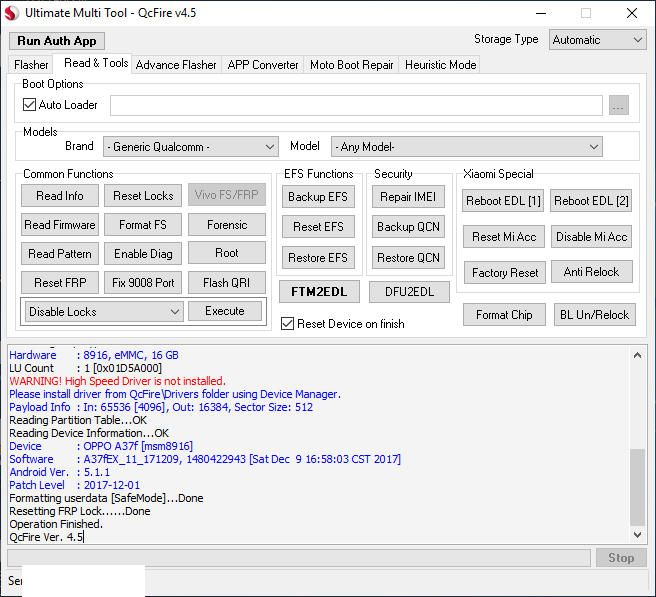Click the Disable Mi Acc button
Viewport: 656px width, 597px height.
coord(592,237)
